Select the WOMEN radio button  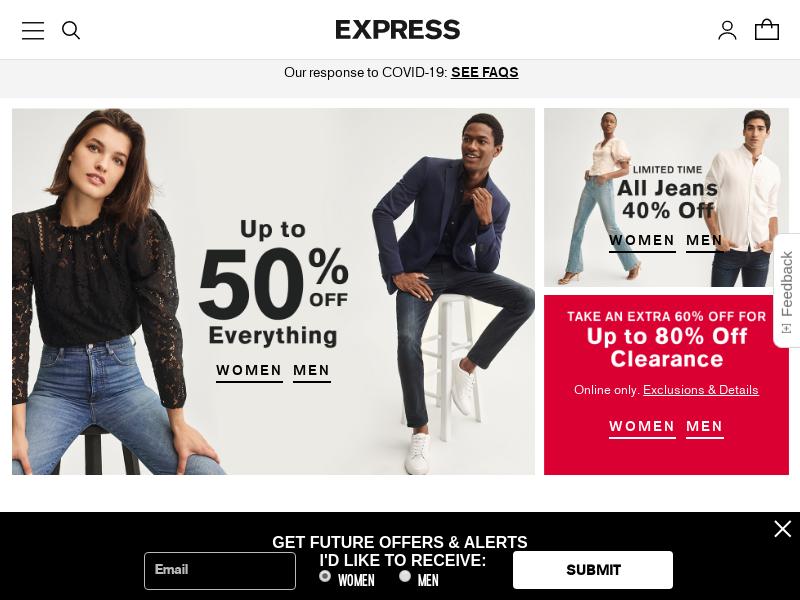coord(324,576)
